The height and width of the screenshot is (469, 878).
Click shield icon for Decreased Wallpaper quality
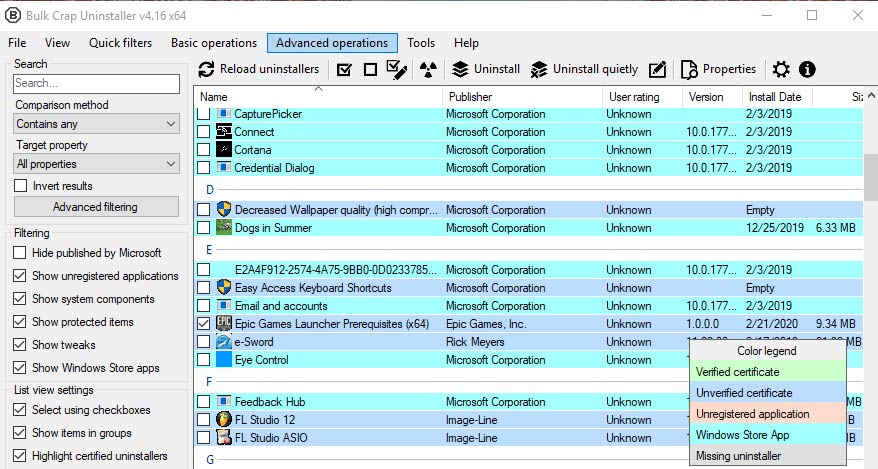click(x=224, y=209)
